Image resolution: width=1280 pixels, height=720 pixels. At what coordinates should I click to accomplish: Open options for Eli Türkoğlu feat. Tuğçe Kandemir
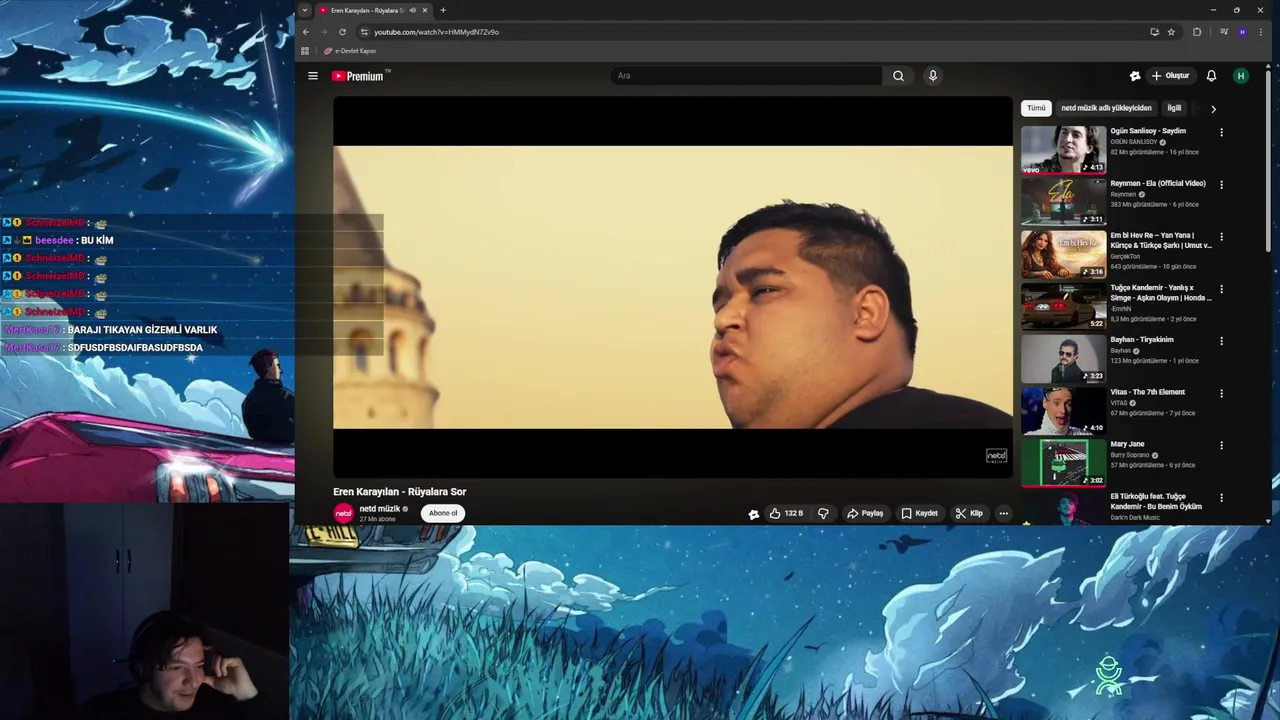[1221, 497]
